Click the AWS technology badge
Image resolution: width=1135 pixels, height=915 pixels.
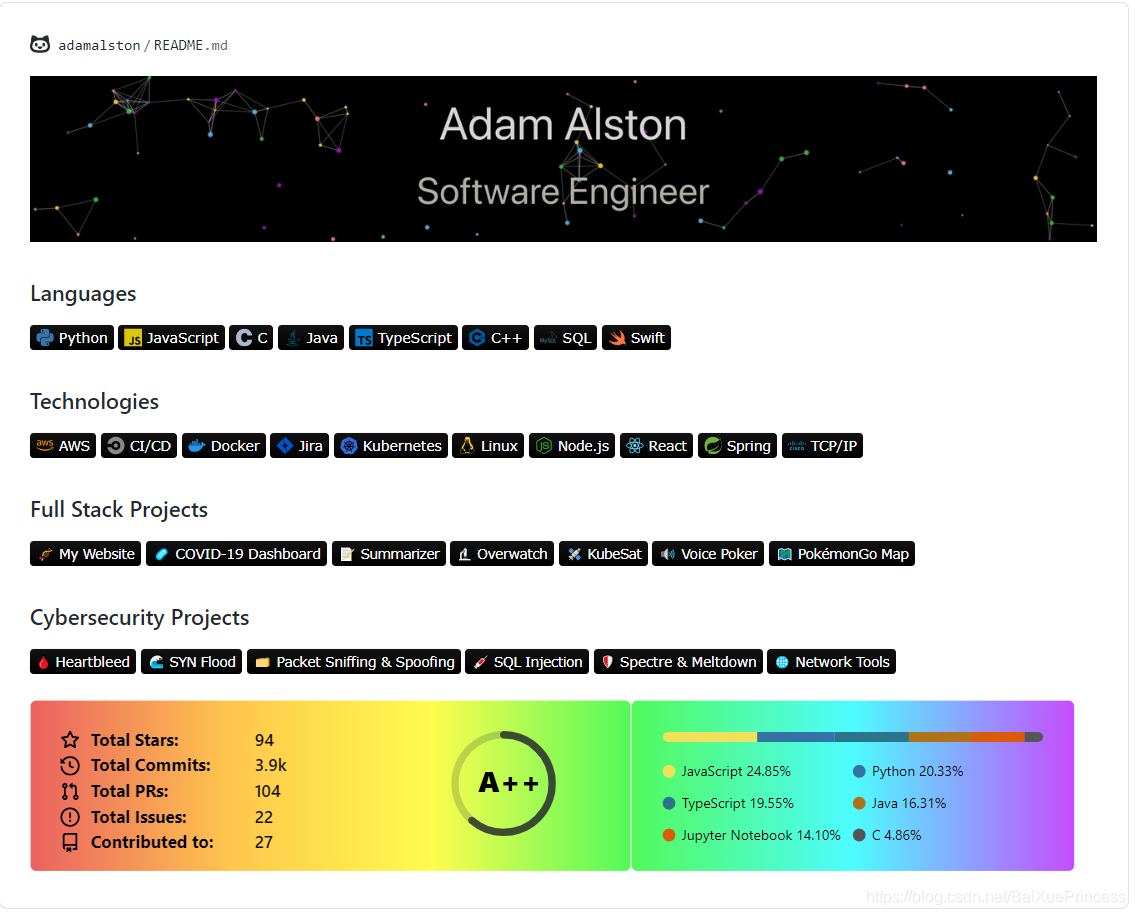coord(63,446)
